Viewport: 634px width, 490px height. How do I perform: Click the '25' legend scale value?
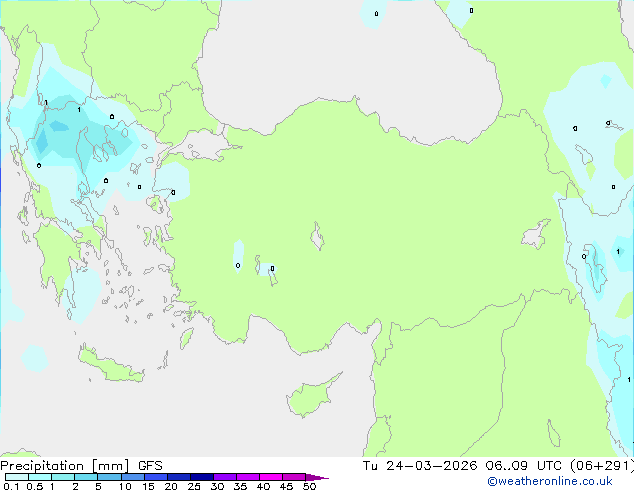(194, 486)
